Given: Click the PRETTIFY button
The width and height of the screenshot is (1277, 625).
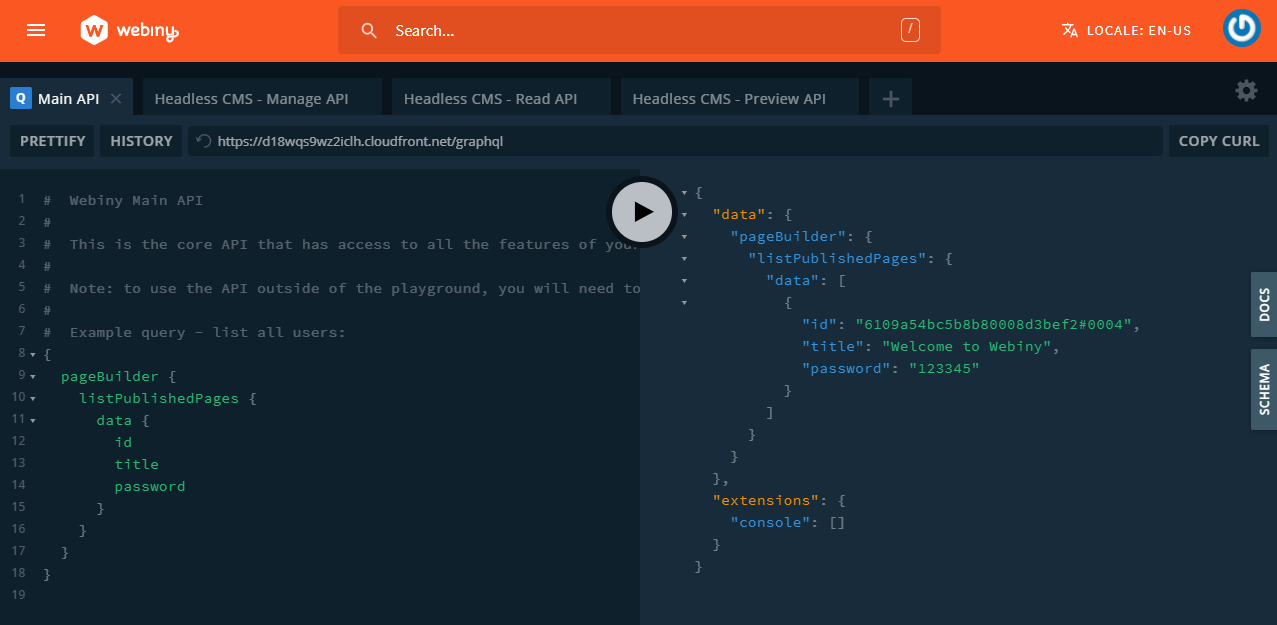Looking at the screenshot, I should click(53, 141).
